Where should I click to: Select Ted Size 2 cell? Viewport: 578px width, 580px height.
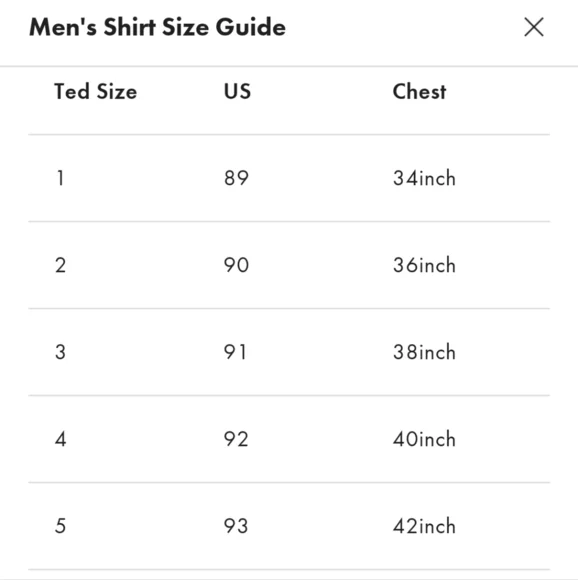pos(61,265)
